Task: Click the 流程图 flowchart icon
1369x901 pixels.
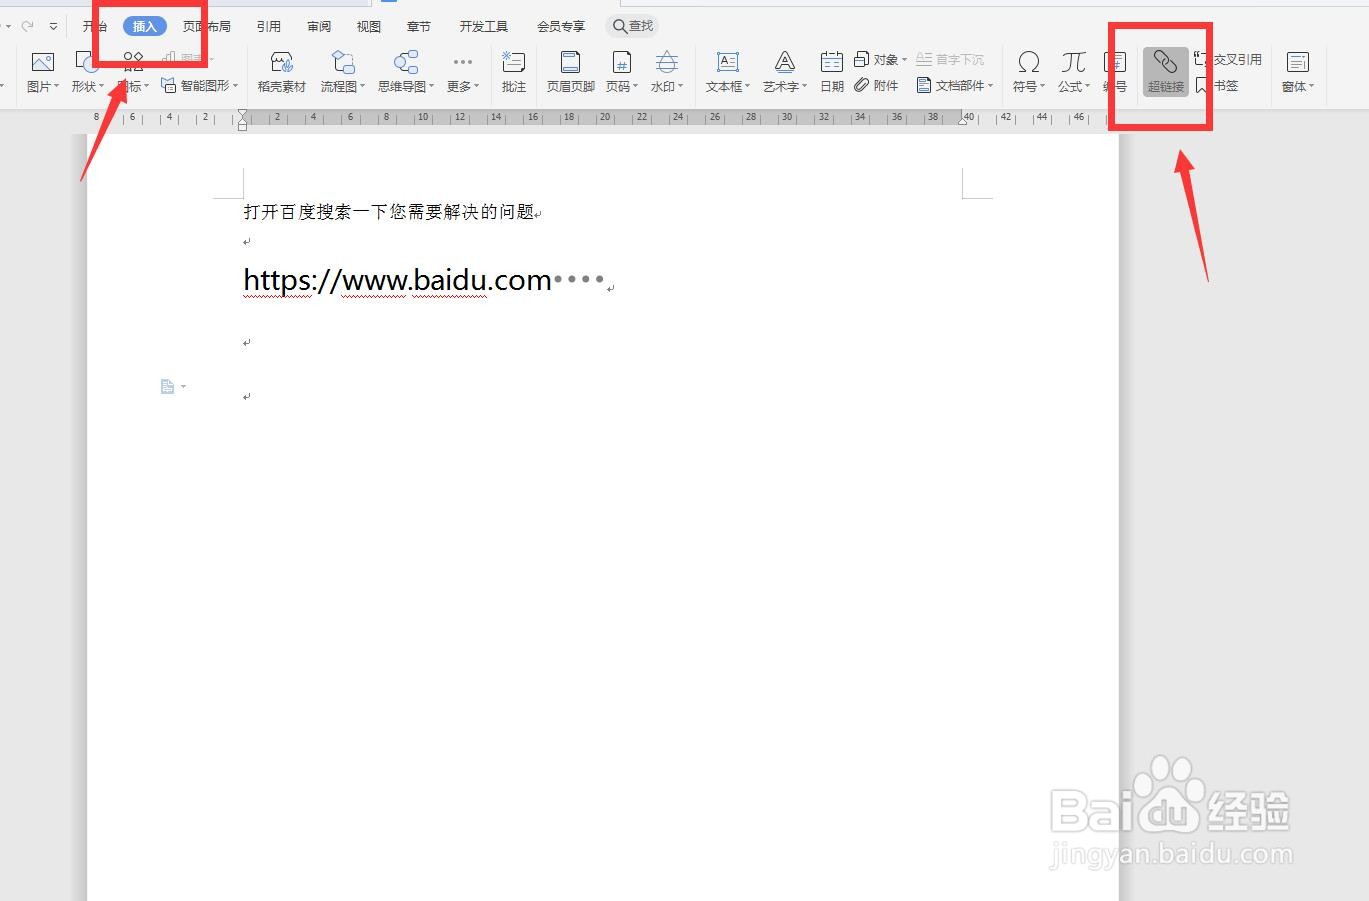Action: 343,63
